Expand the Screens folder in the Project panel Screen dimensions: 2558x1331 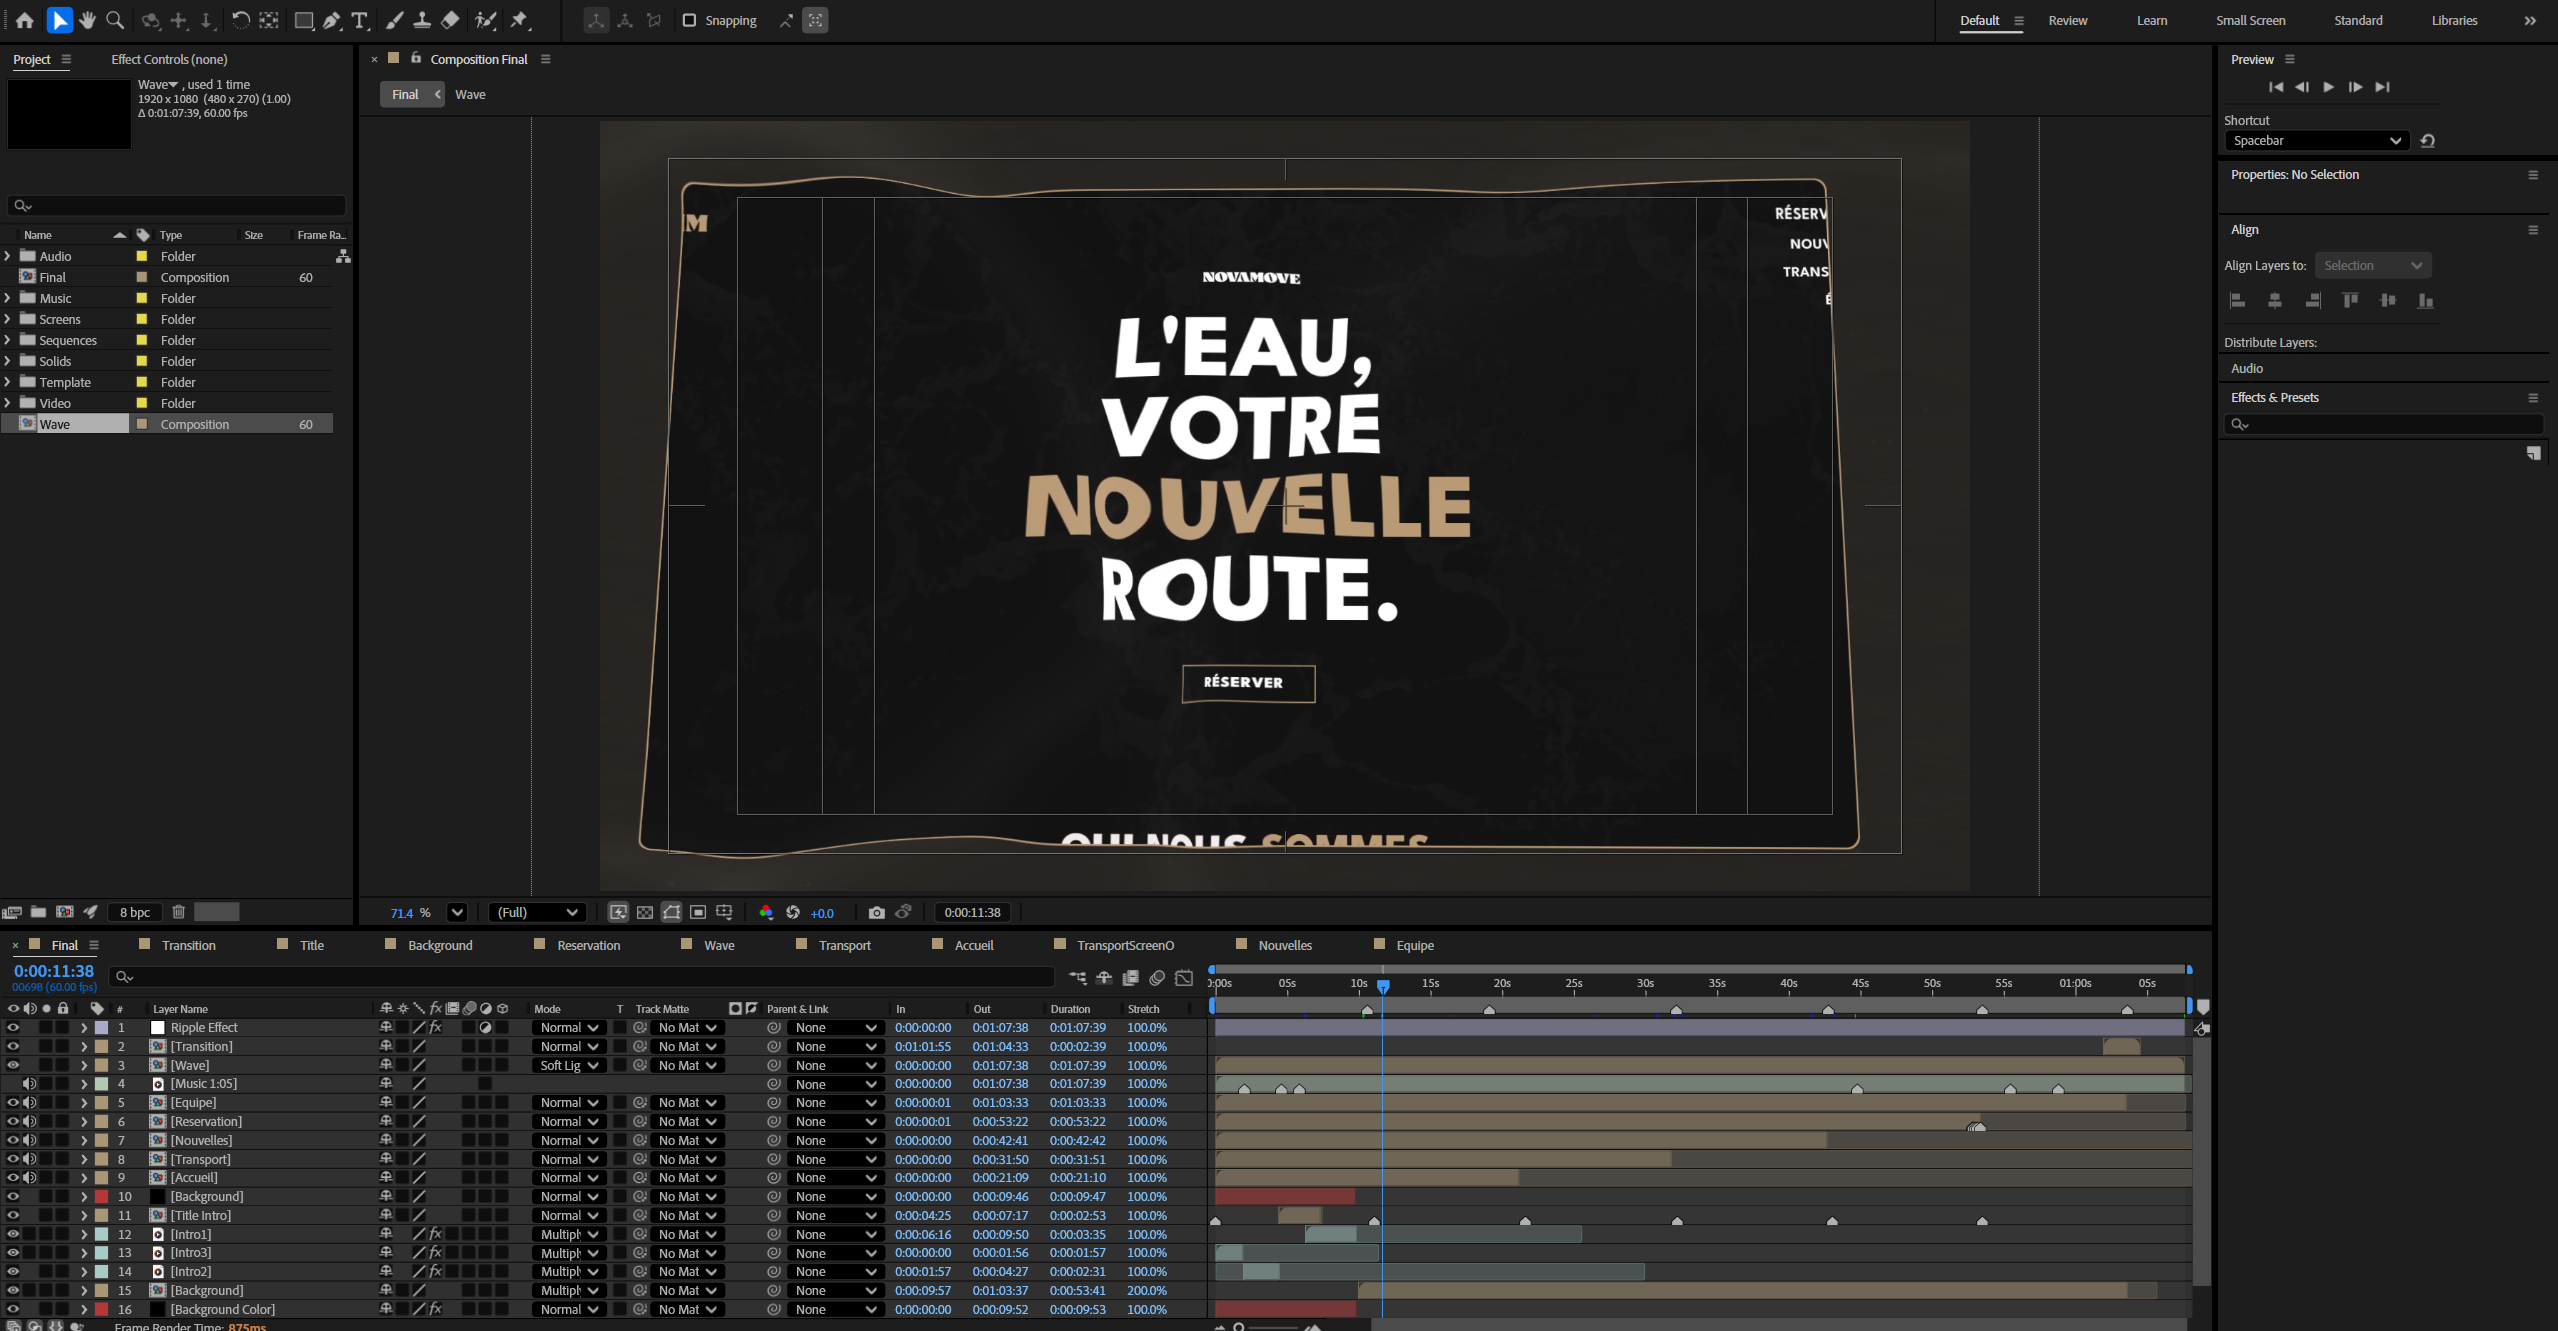point(8,319)
